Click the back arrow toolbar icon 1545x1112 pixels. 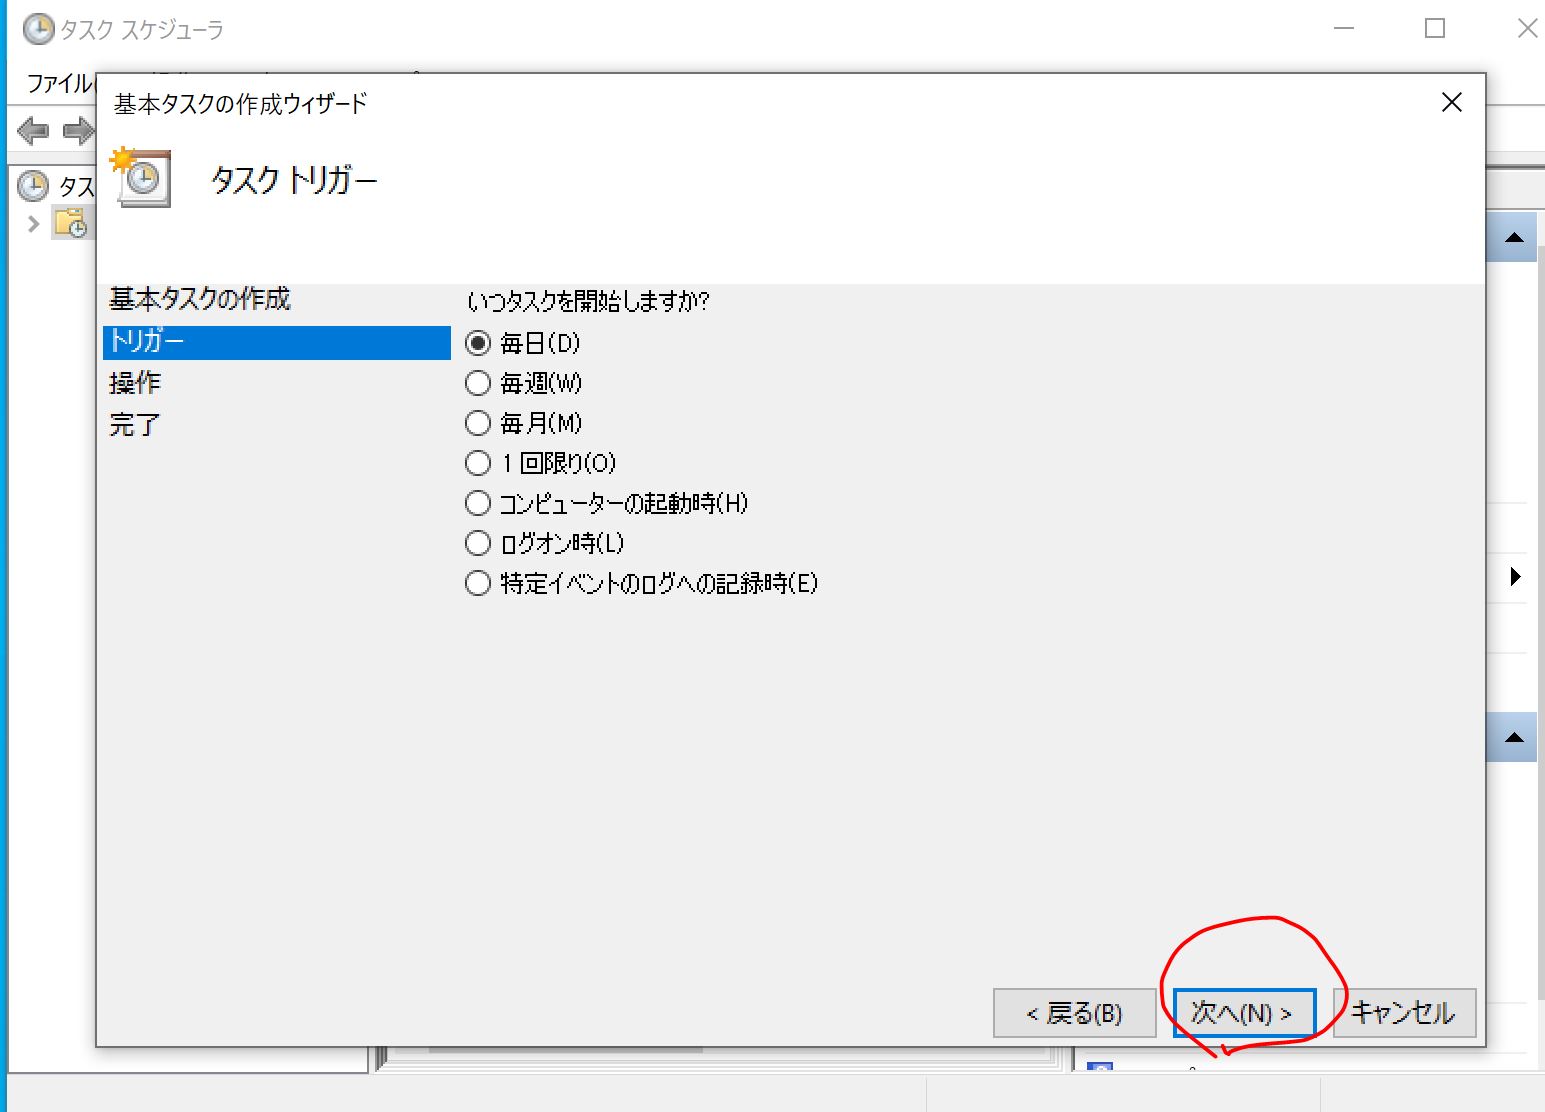coord(33,131)
